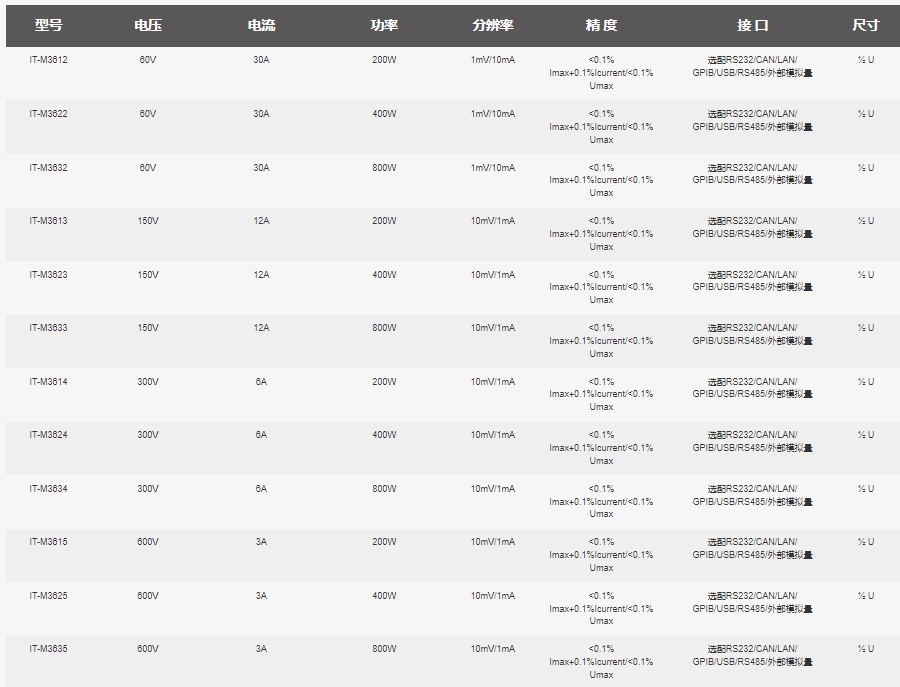Click the 800W power cell for IT-M3632
Screen dimensions: 900x687
384,168
